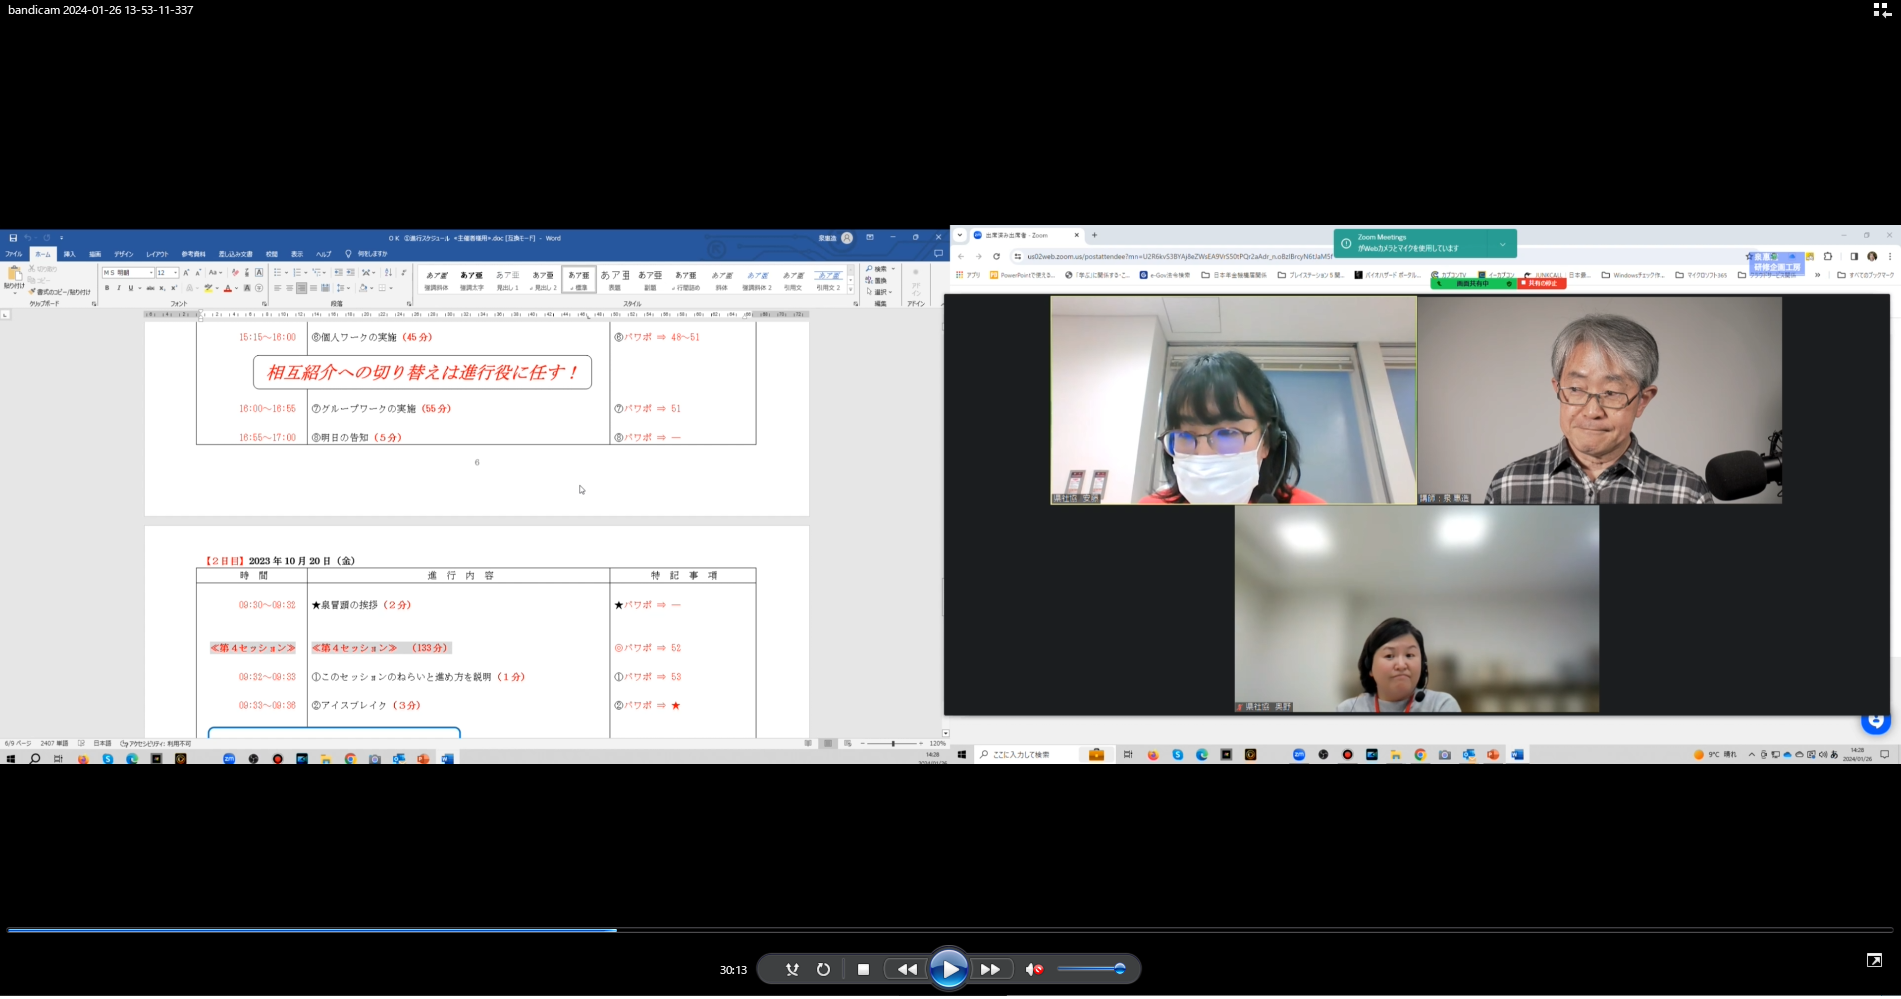Open the Chrome three-dot menu

coord(1889,257)
